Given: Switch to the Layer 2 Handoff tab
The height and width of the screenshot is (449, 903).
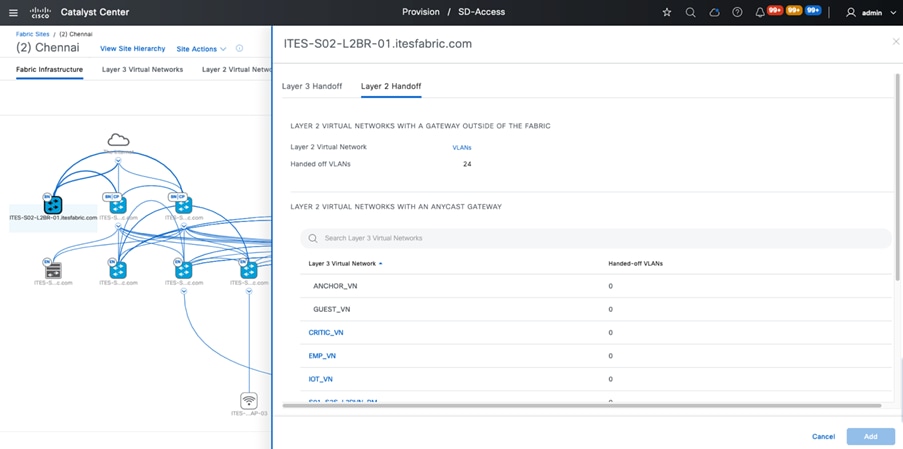Looking at the screenshot, I should (391, 86).
